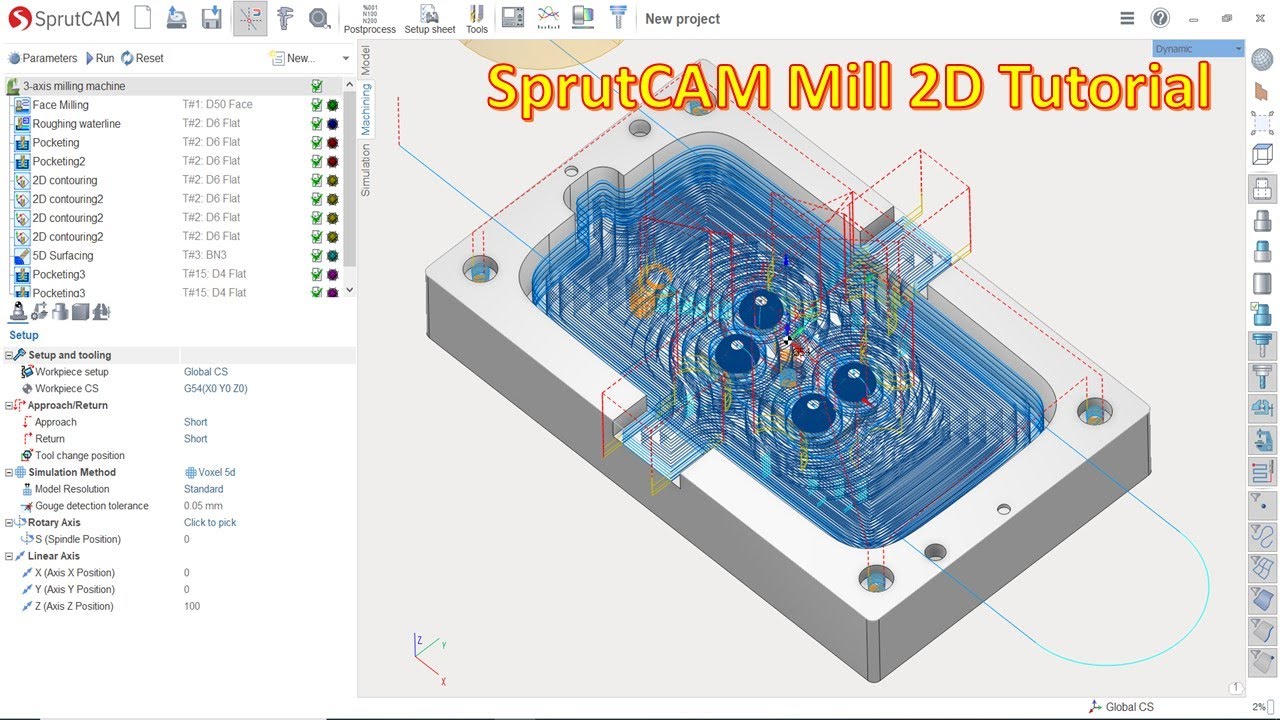Screen dimensions: 1280x720
Task: Open the Dynamic view mode dropdown
Action: coord(1198,49)
